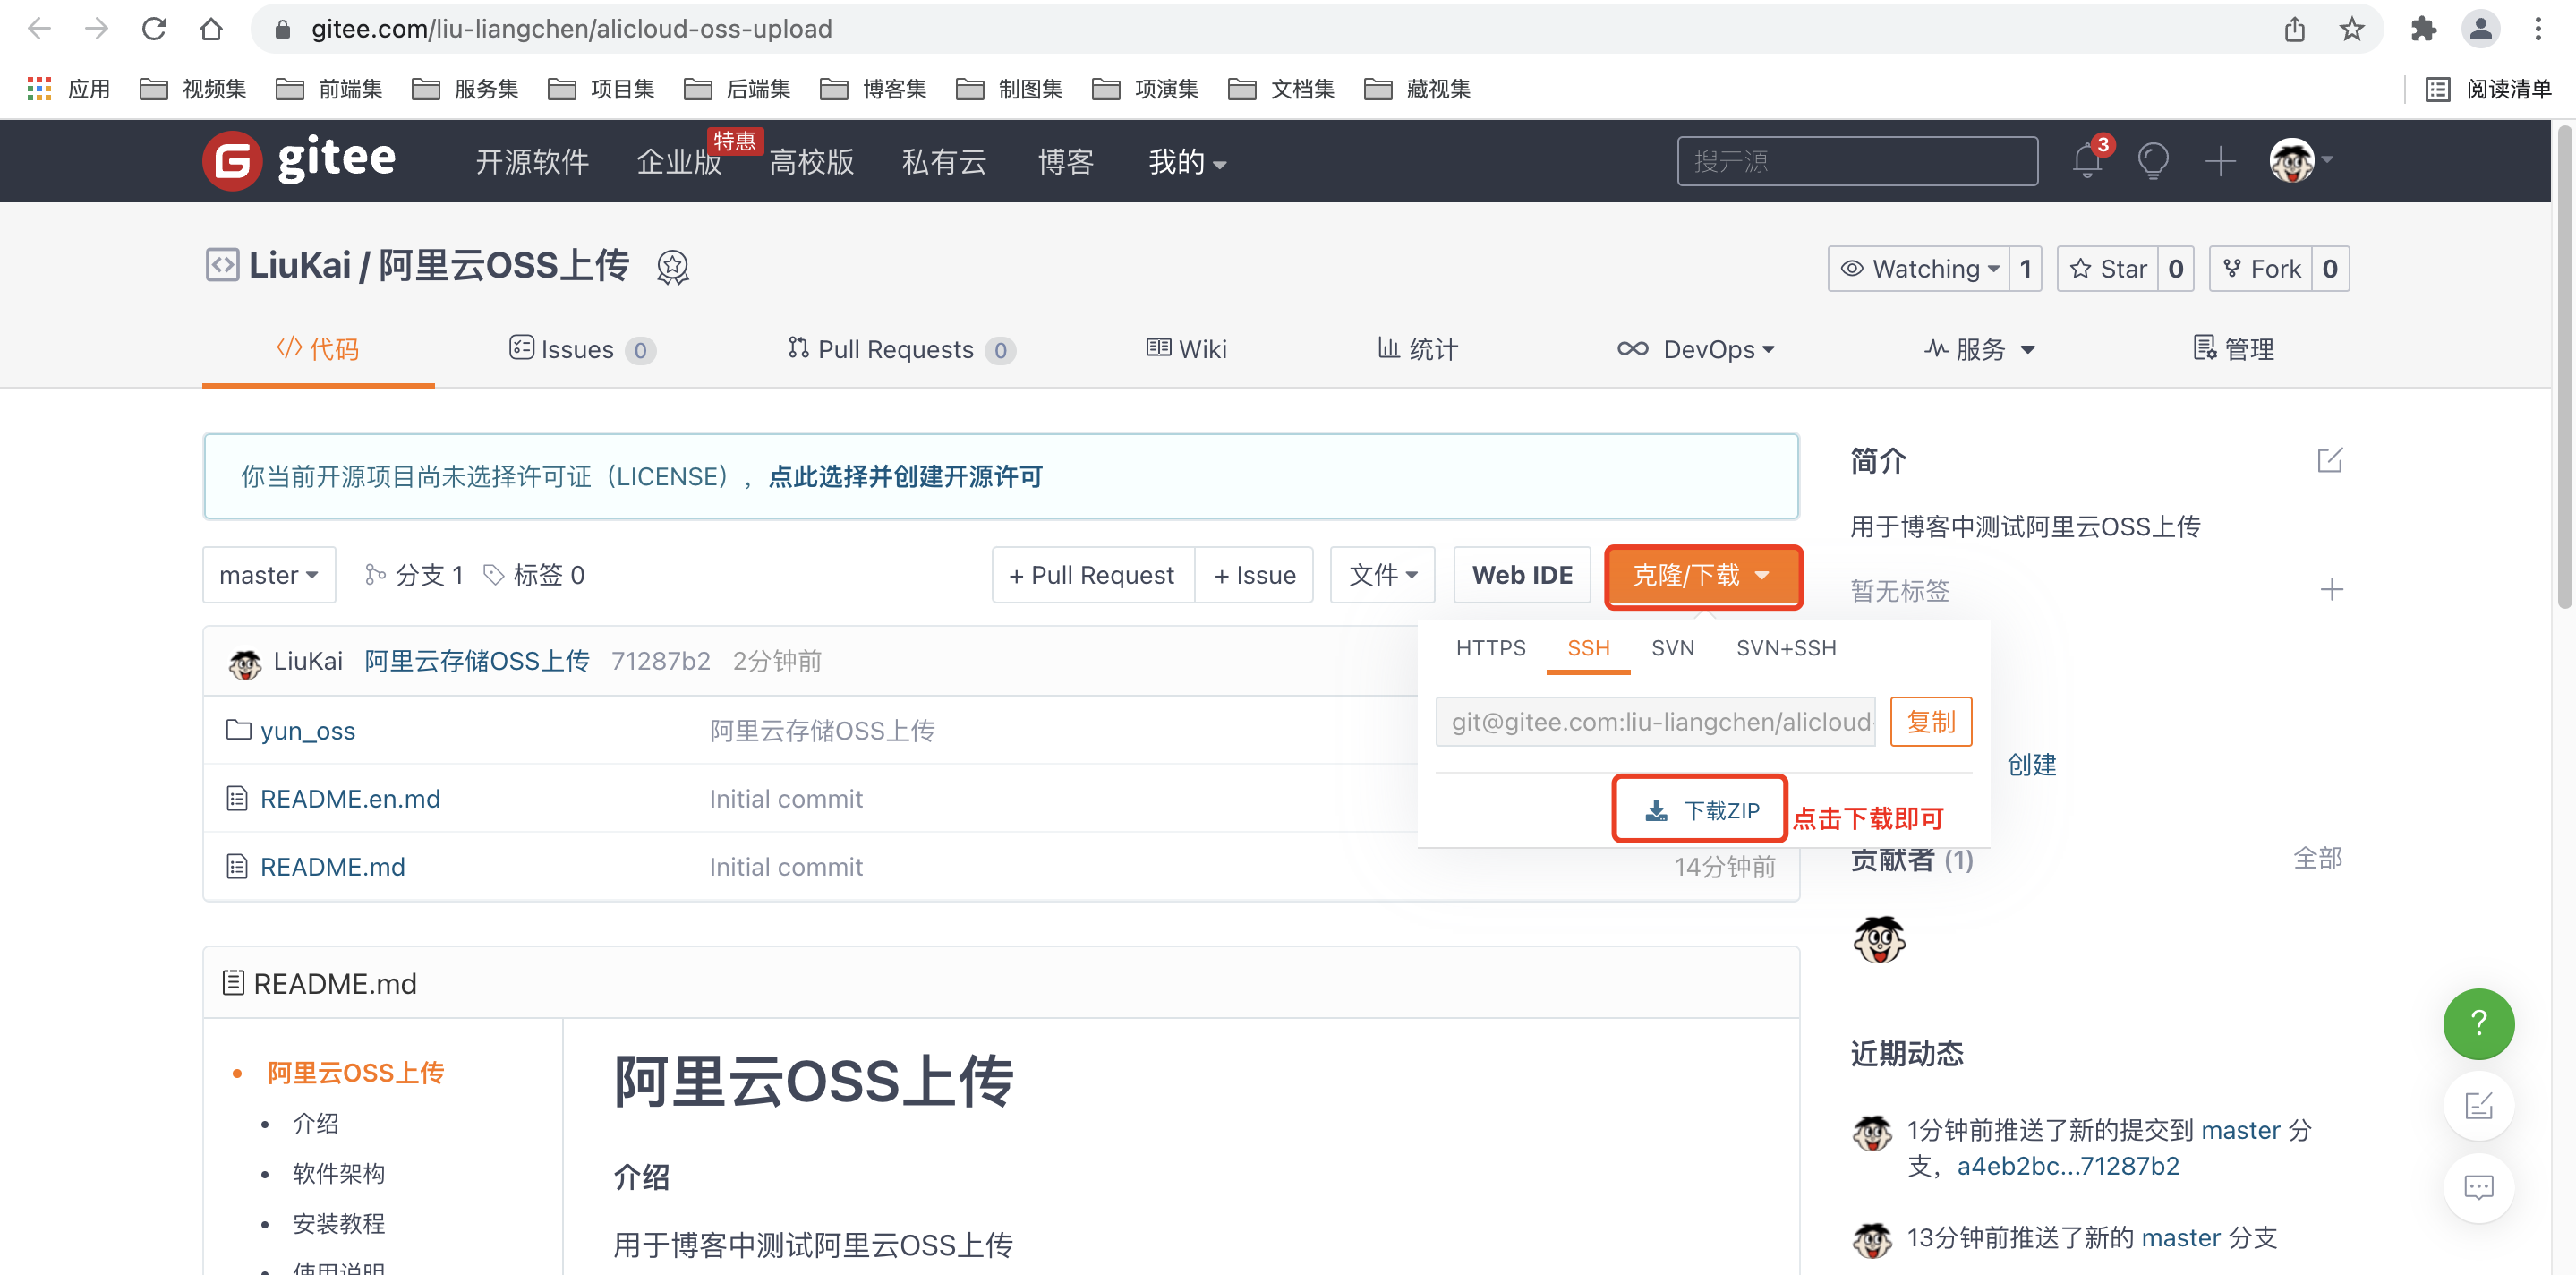Click 下载ZIP to download
This screenshot has height=1275, width=2576.
point(1701,810)
